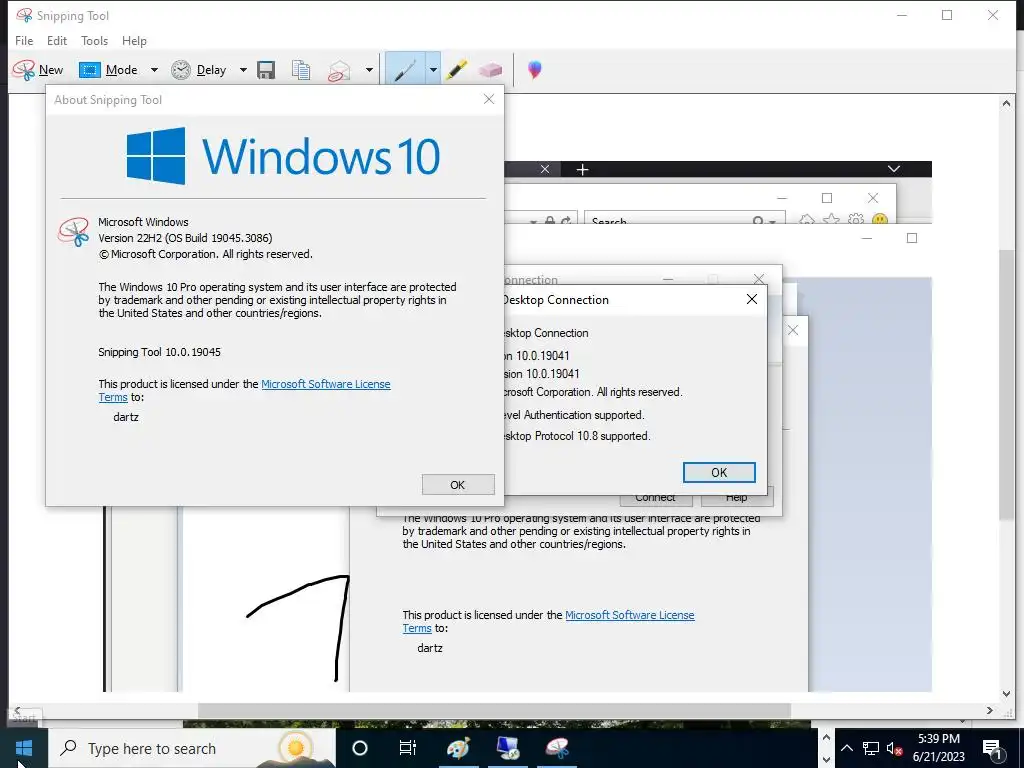Click the network tray icon
Viewport: 1024px width, 768px height.
871,748
